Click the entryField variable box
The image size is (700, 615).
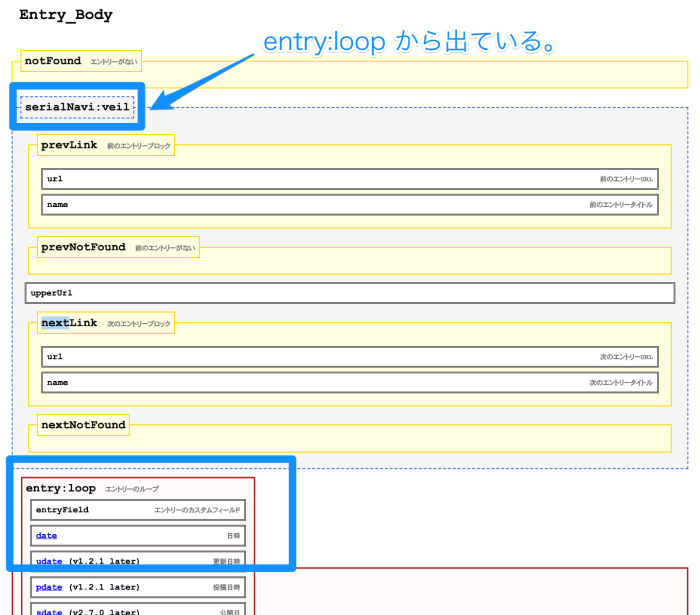62,510
